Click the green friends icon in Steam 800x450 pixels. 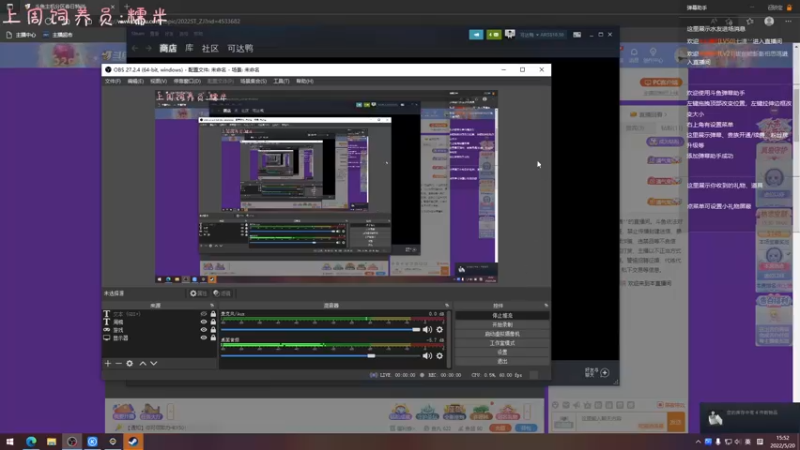tap(493, 35)
